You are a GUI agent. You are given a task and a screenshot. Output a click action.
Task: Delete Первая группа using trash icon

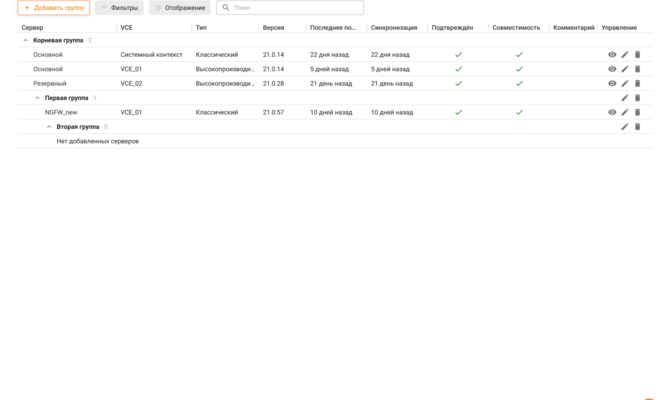point(637,98)
